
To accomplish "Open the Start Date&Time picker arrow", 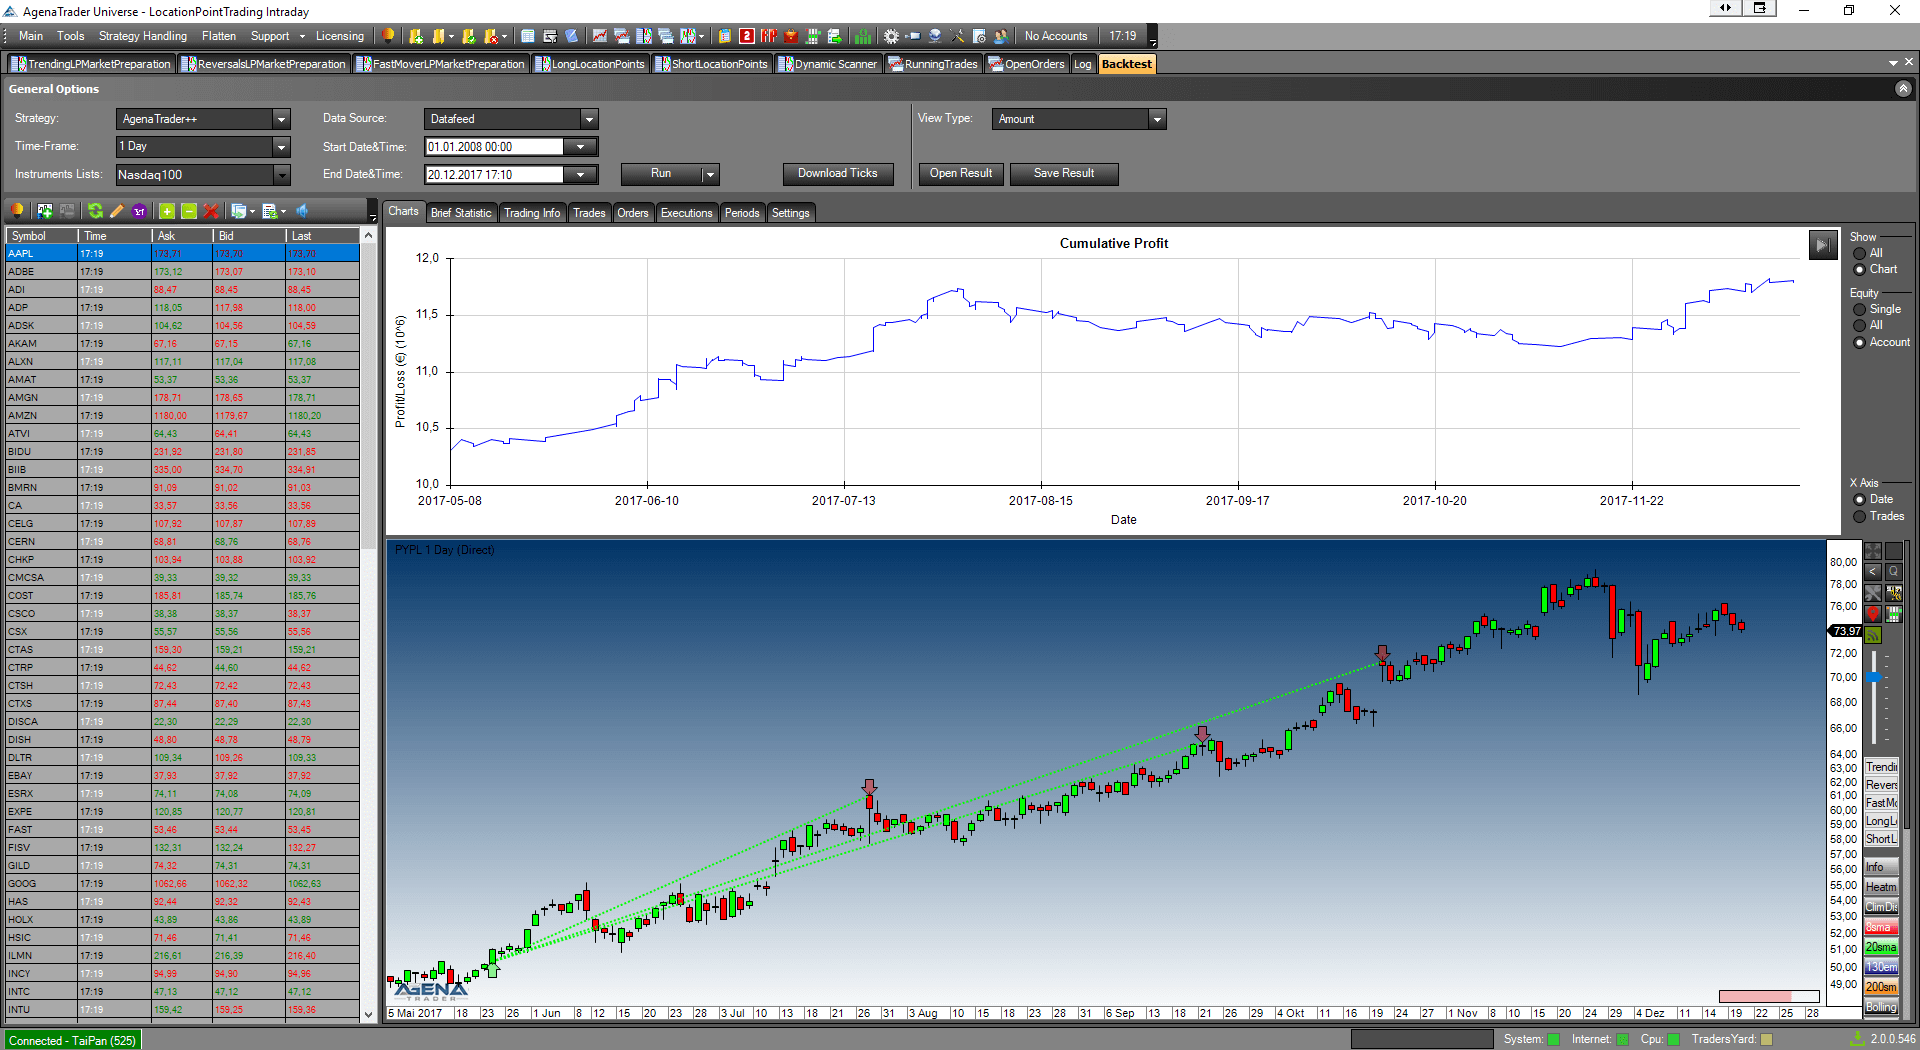I will (580, 147).
